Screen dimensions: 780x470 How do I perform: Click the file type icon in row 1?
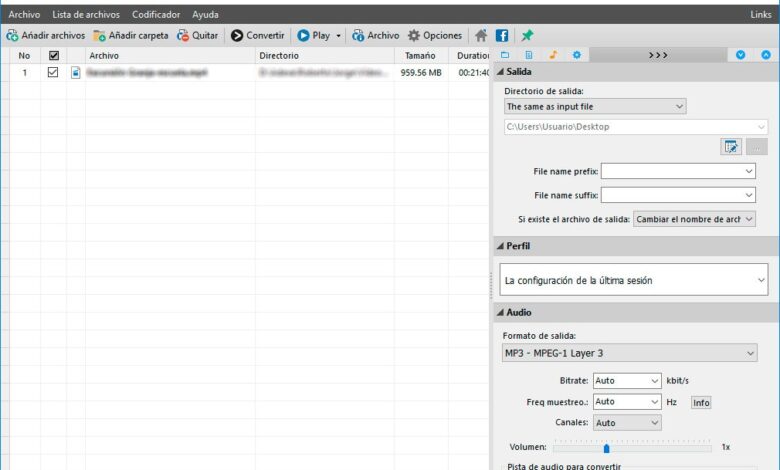pyautogui.click(x=76, y=73)
